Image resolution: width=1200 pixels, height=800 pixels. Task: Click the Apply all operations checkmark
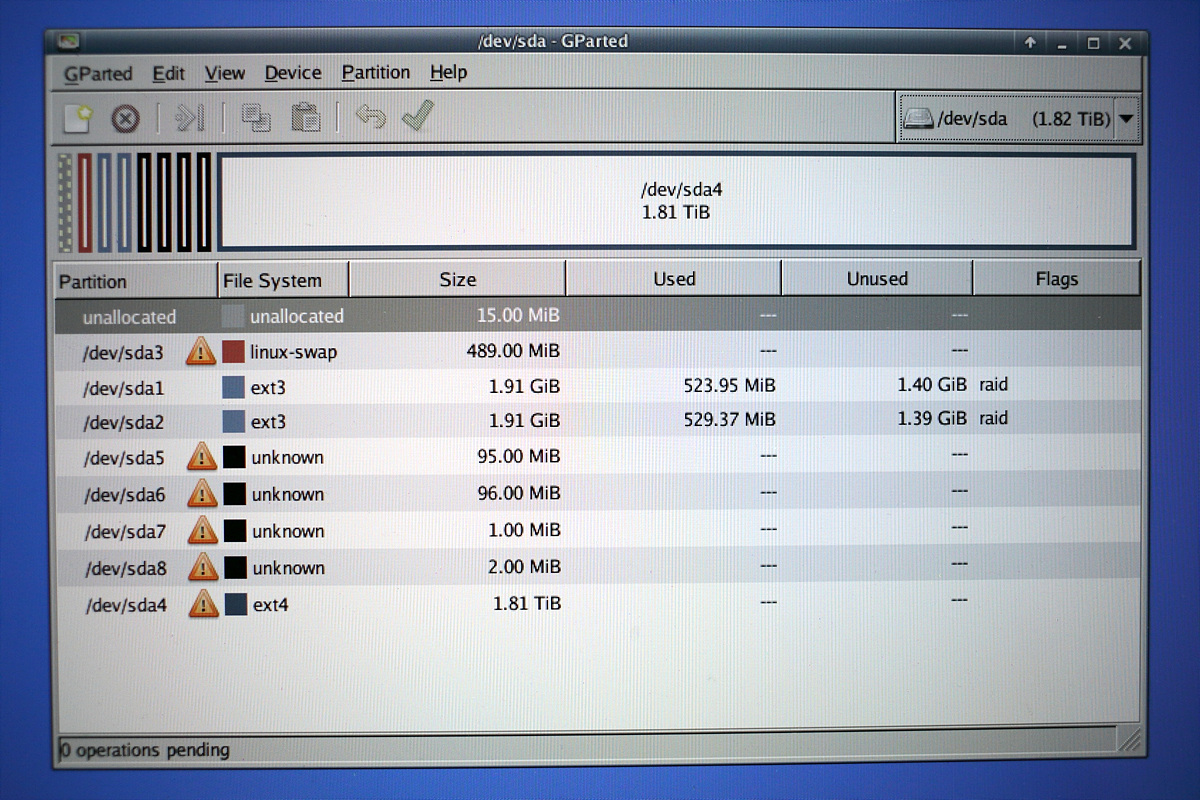[417, 117]
